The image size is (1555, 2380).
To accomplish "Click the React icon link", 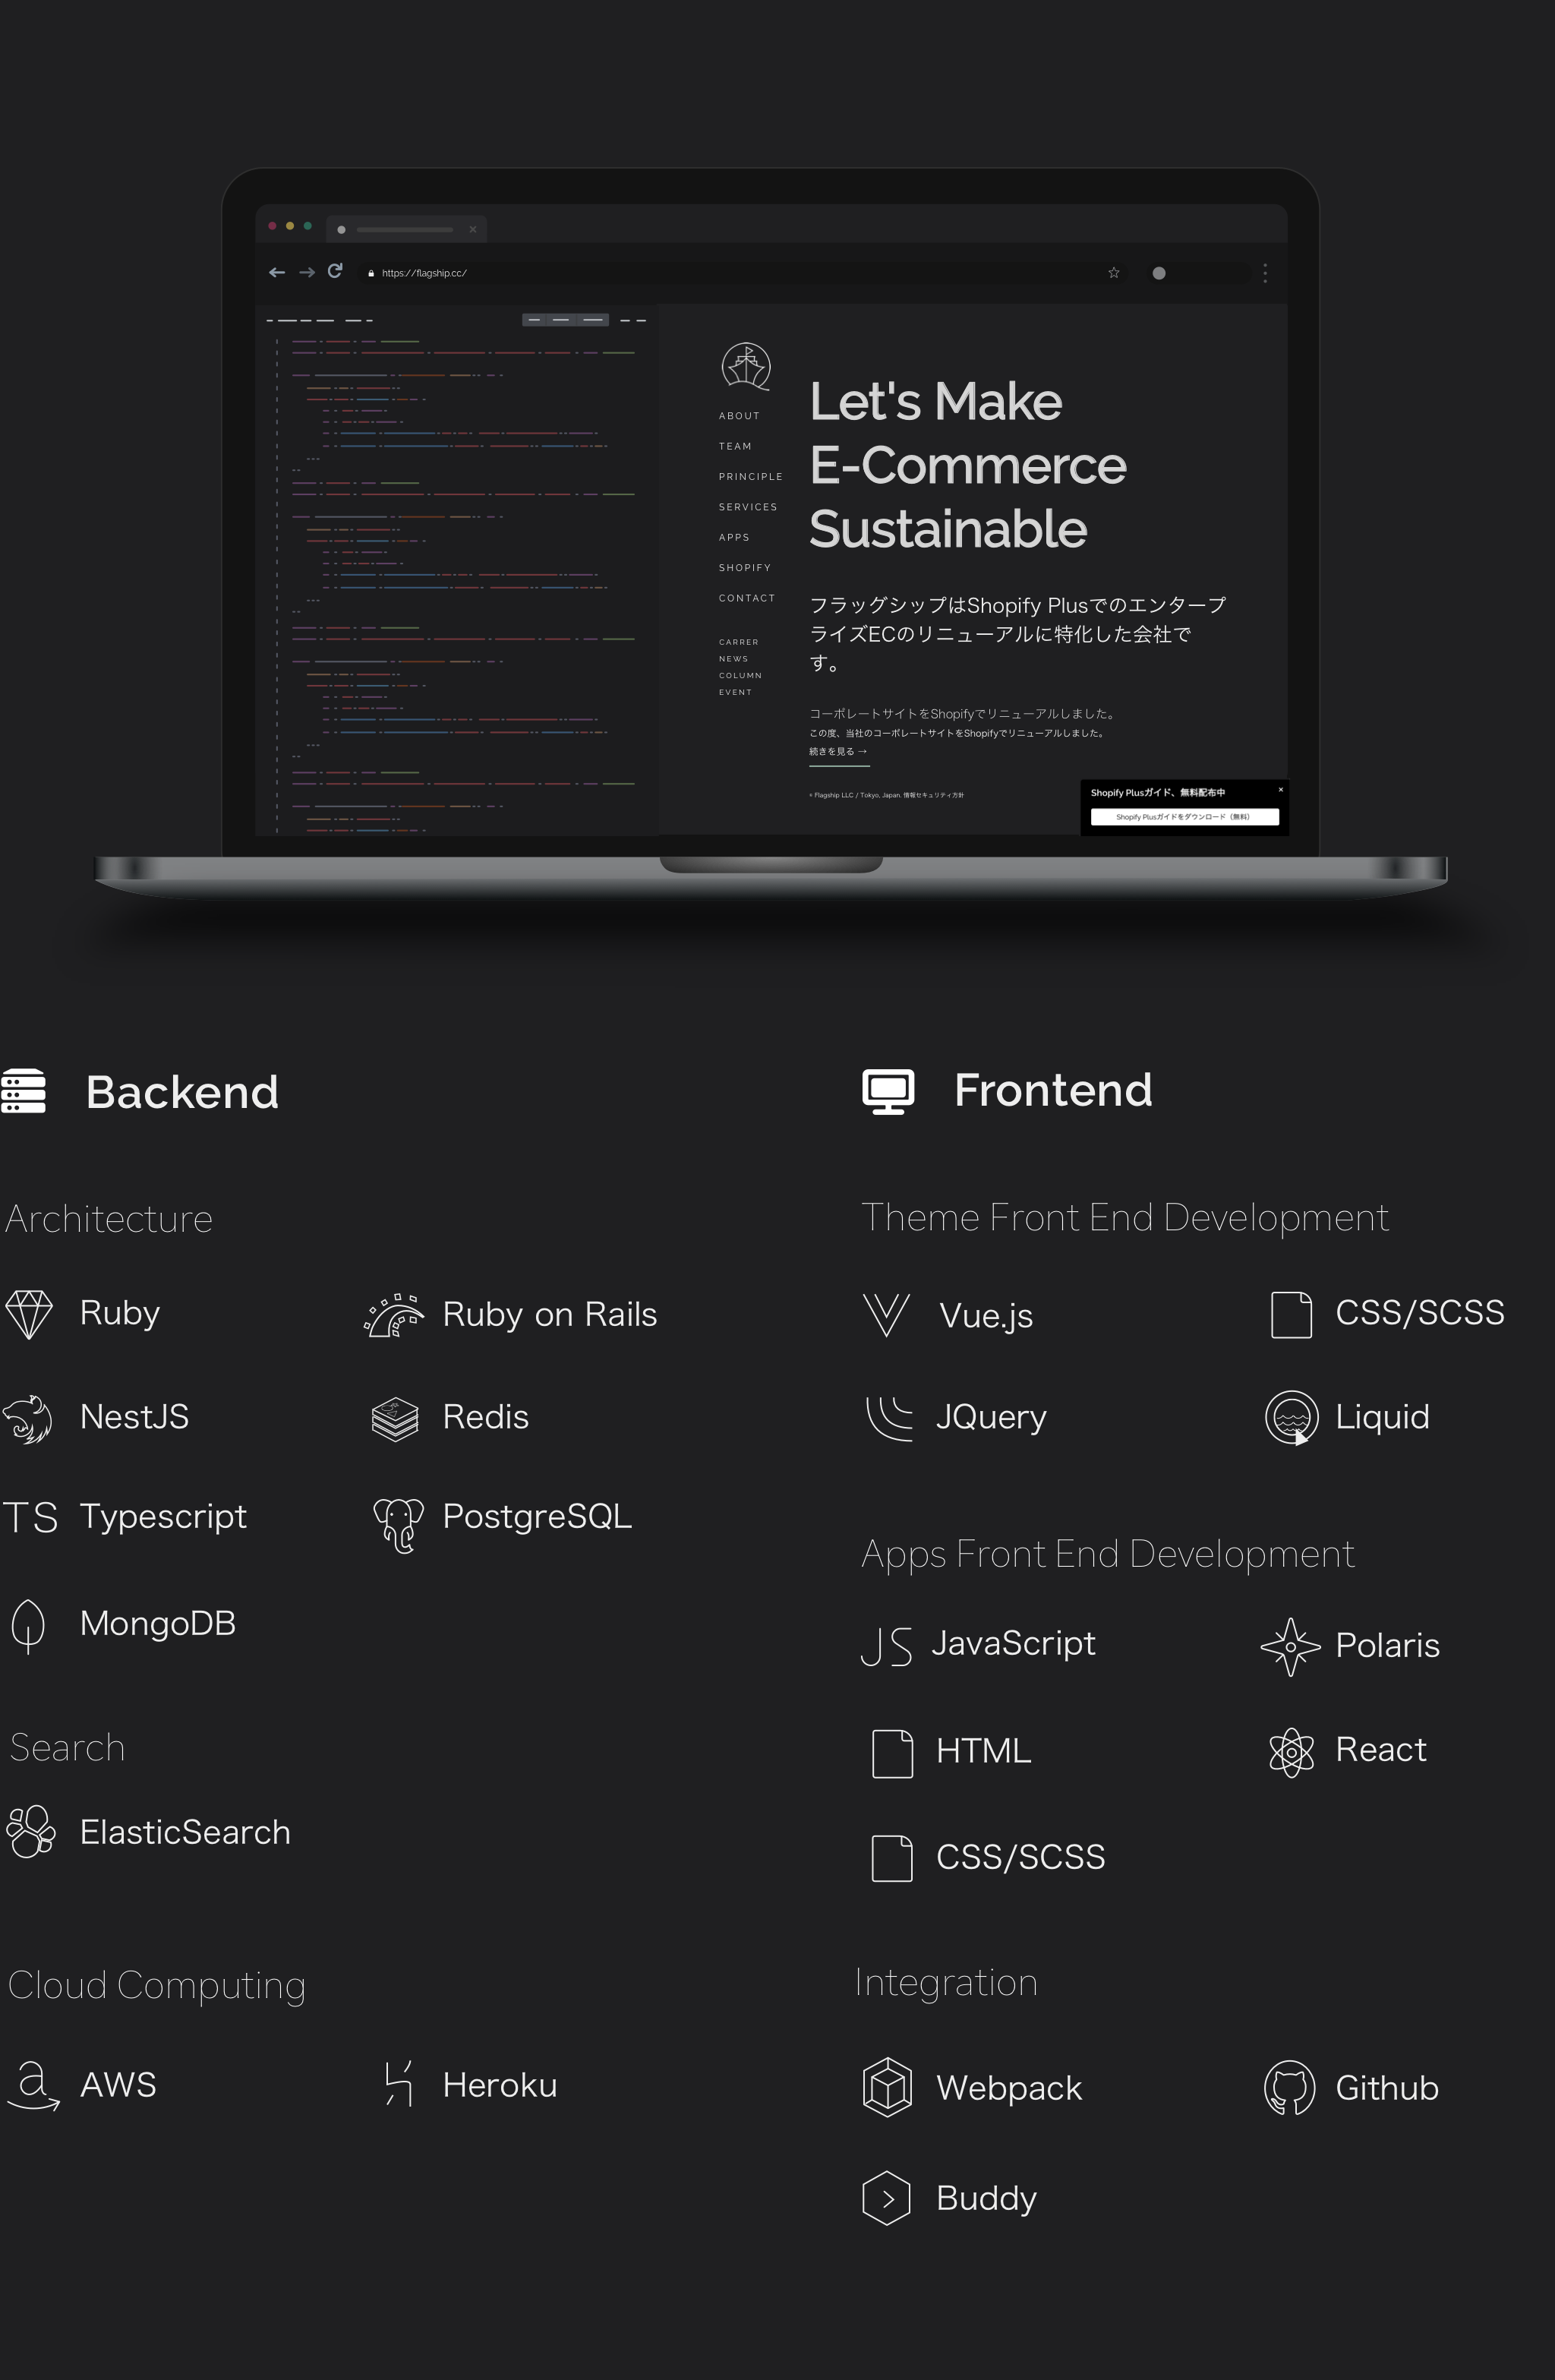I will tap(1293, 1750).
